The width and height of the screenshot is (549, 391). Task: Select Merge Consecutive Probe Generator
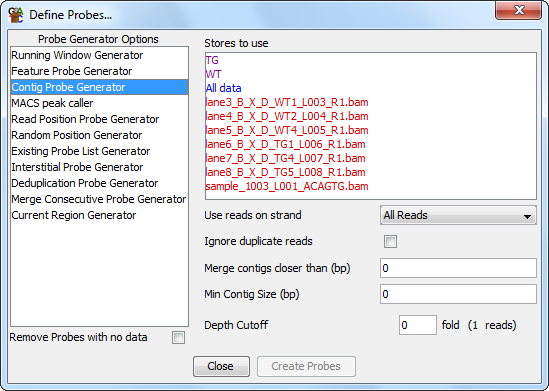(x=99, y=199)
